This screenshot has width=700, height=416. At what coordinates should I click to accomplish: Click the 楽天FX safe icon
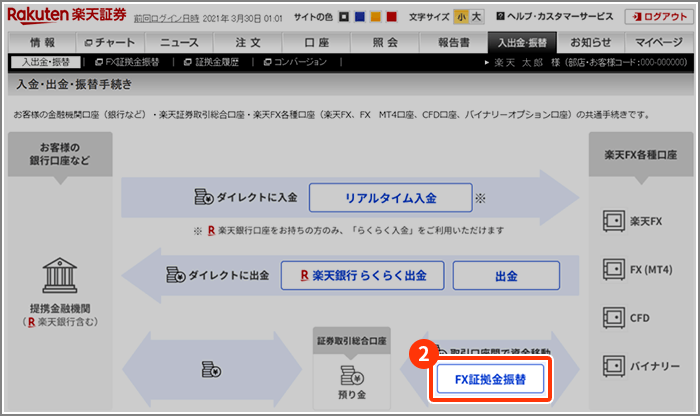pyautogui.click(x=614, y=221)
